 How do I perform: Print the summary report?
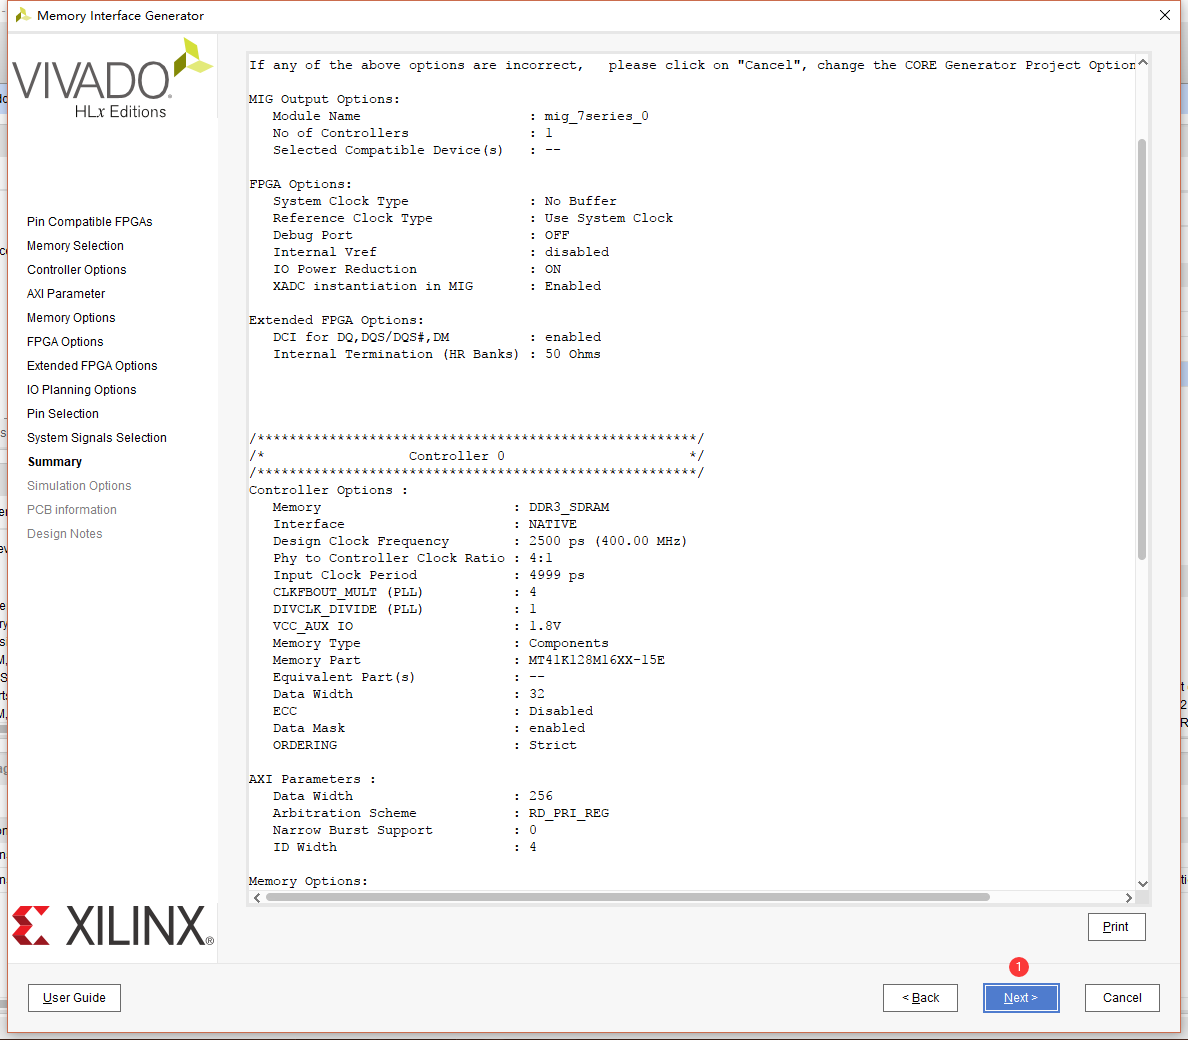click(x=1117, y=927)
